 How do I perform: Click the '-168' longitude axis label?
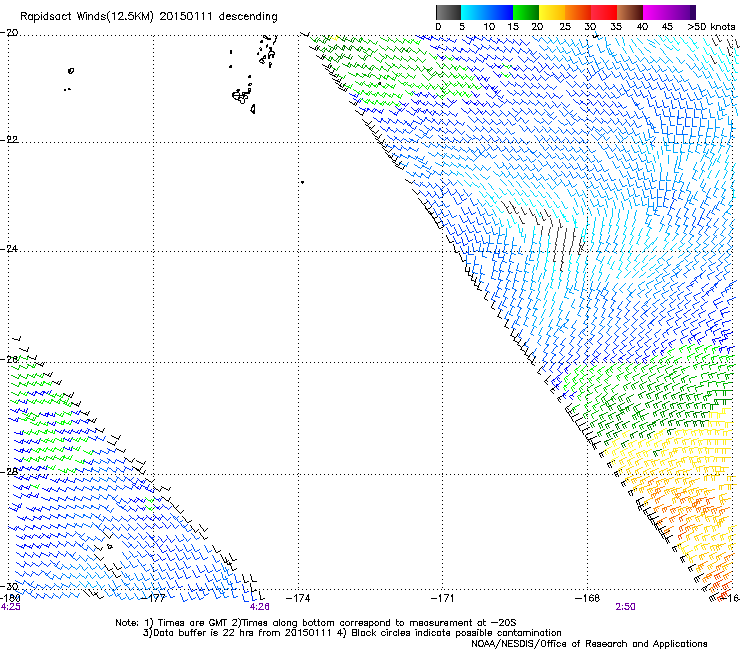588,598
